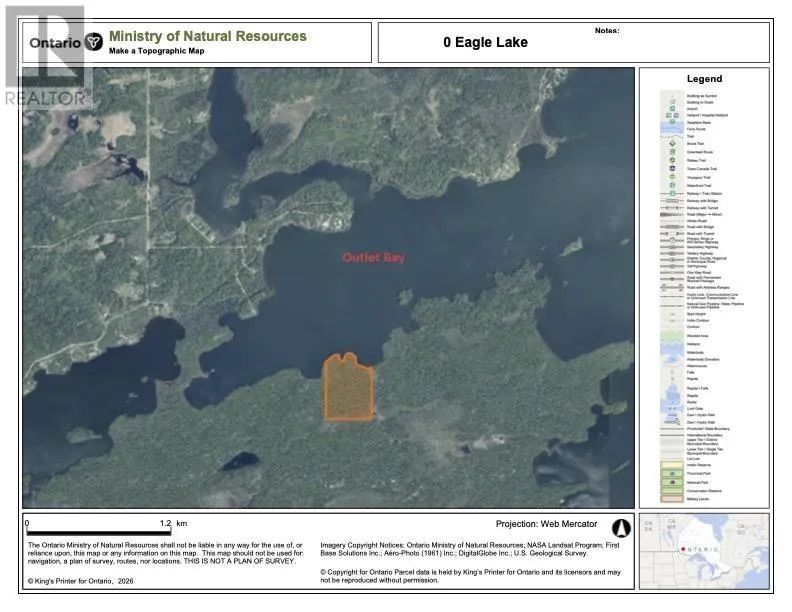Click the Indian Reserve legend swatch
This screenshot has width=792, height=612.
tap(672, 465)
